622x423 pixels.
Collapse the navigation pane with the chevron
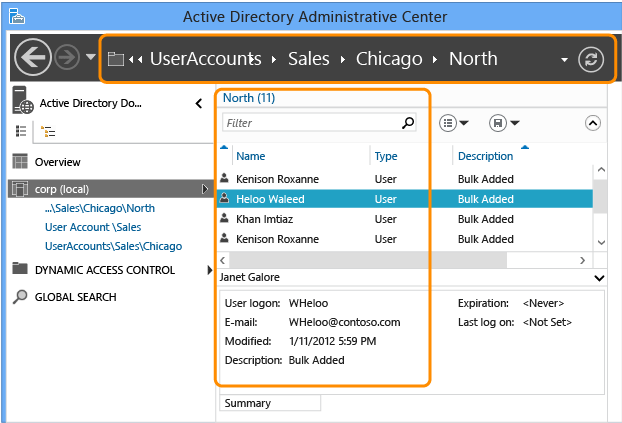199,104
